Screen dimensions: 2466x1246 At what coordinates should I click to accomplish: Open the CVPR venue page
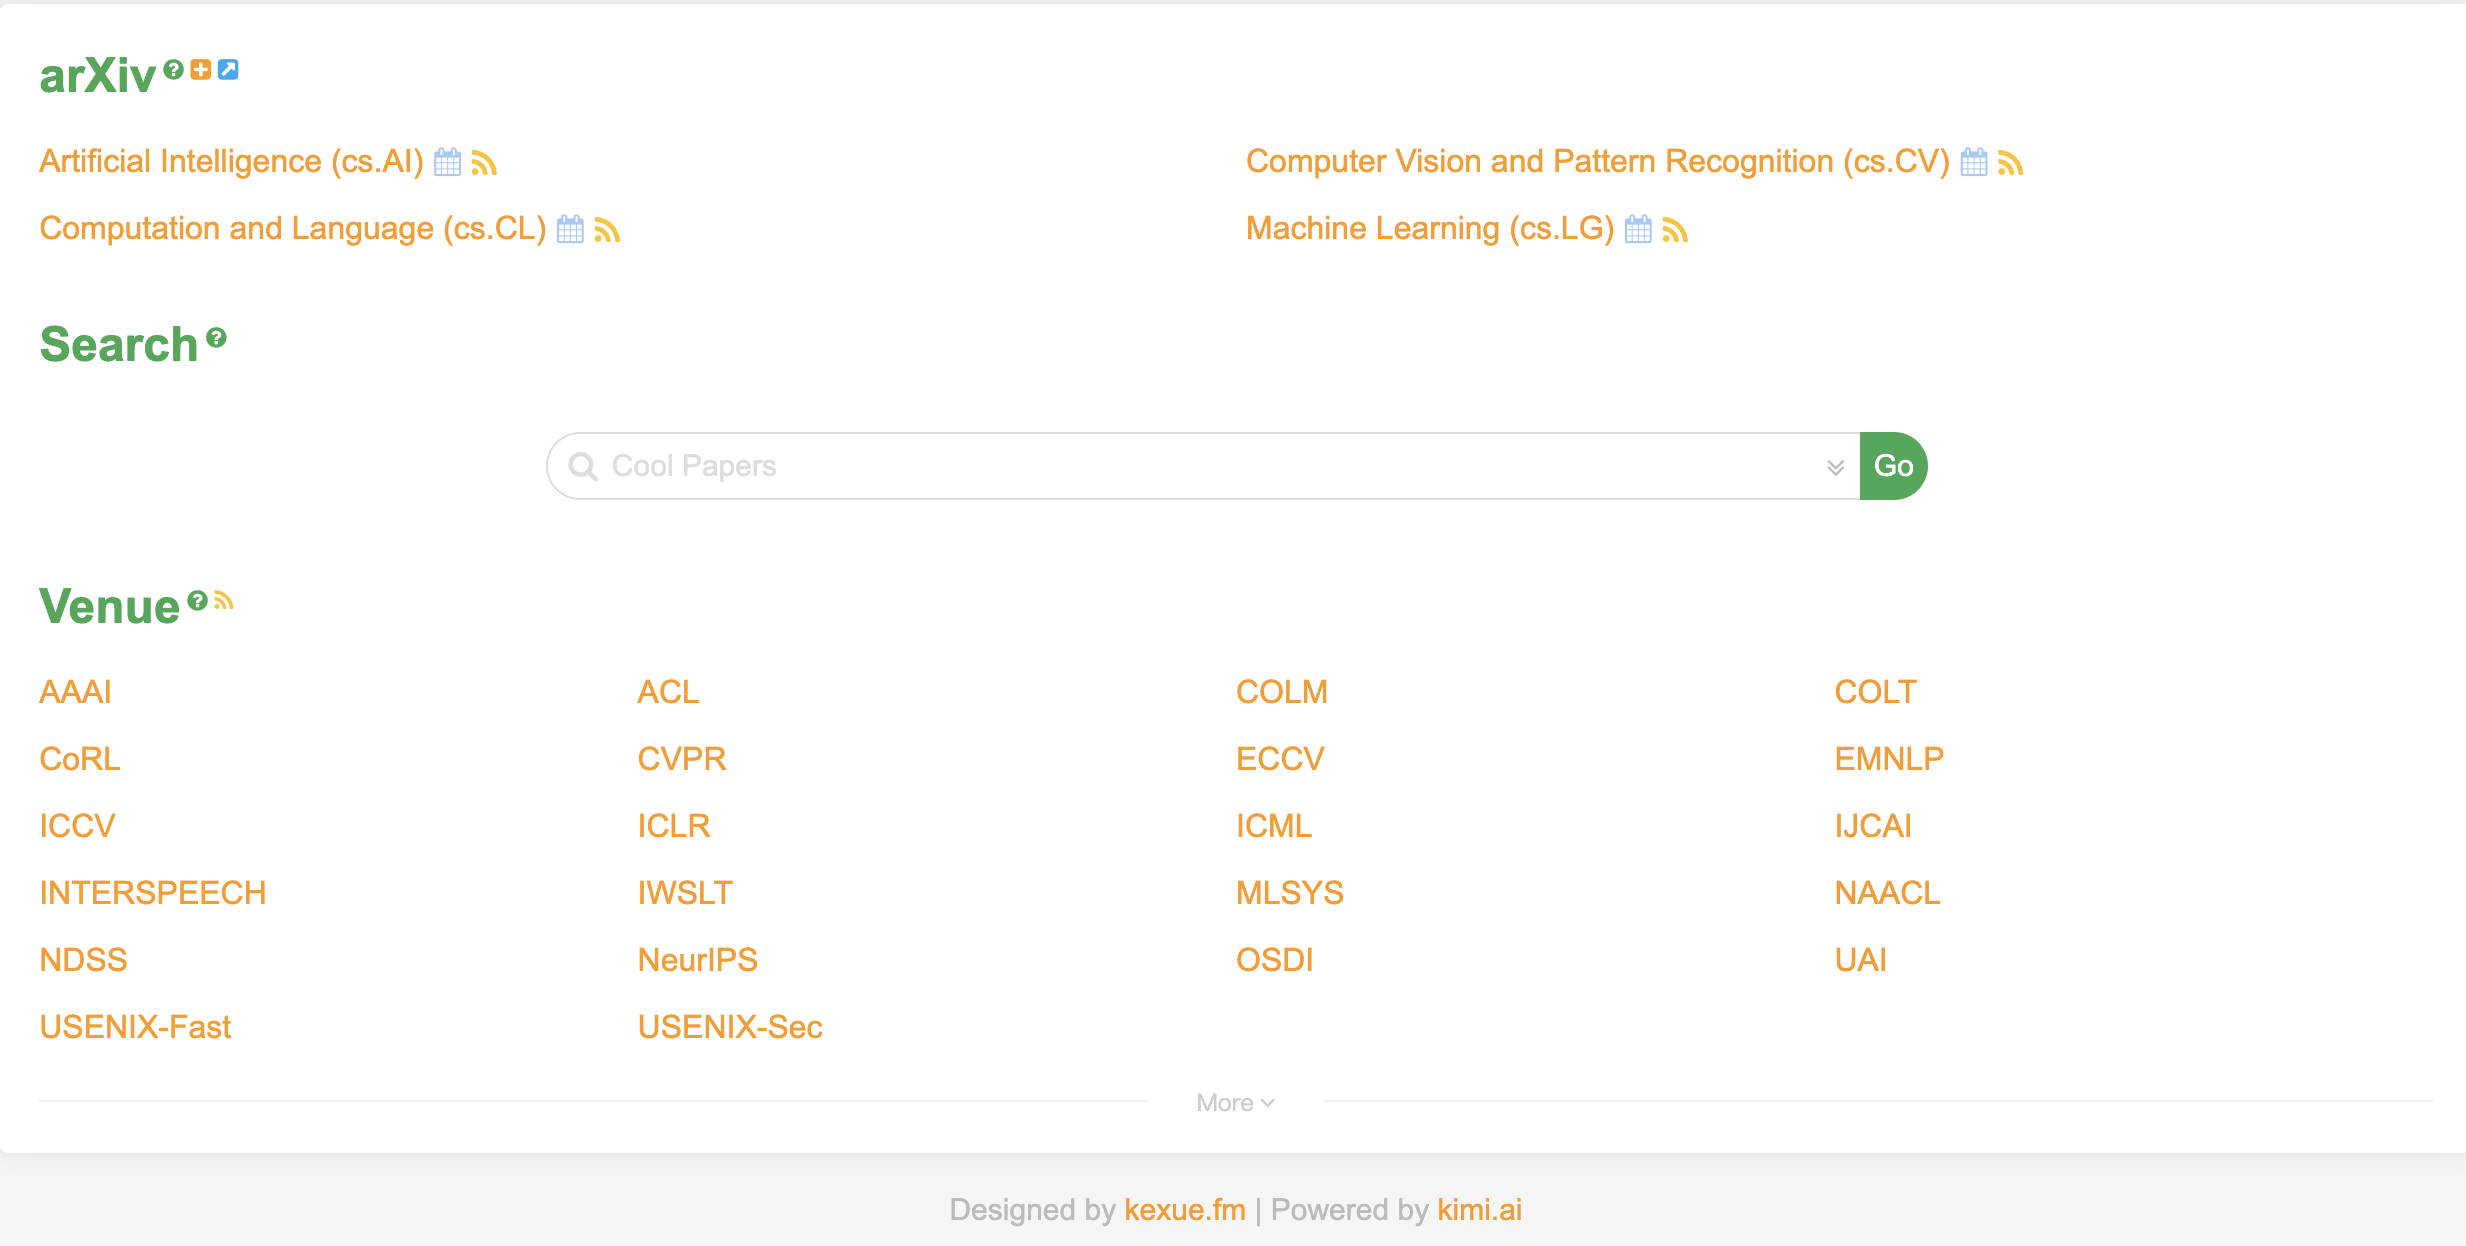click(x=681, y=759)
